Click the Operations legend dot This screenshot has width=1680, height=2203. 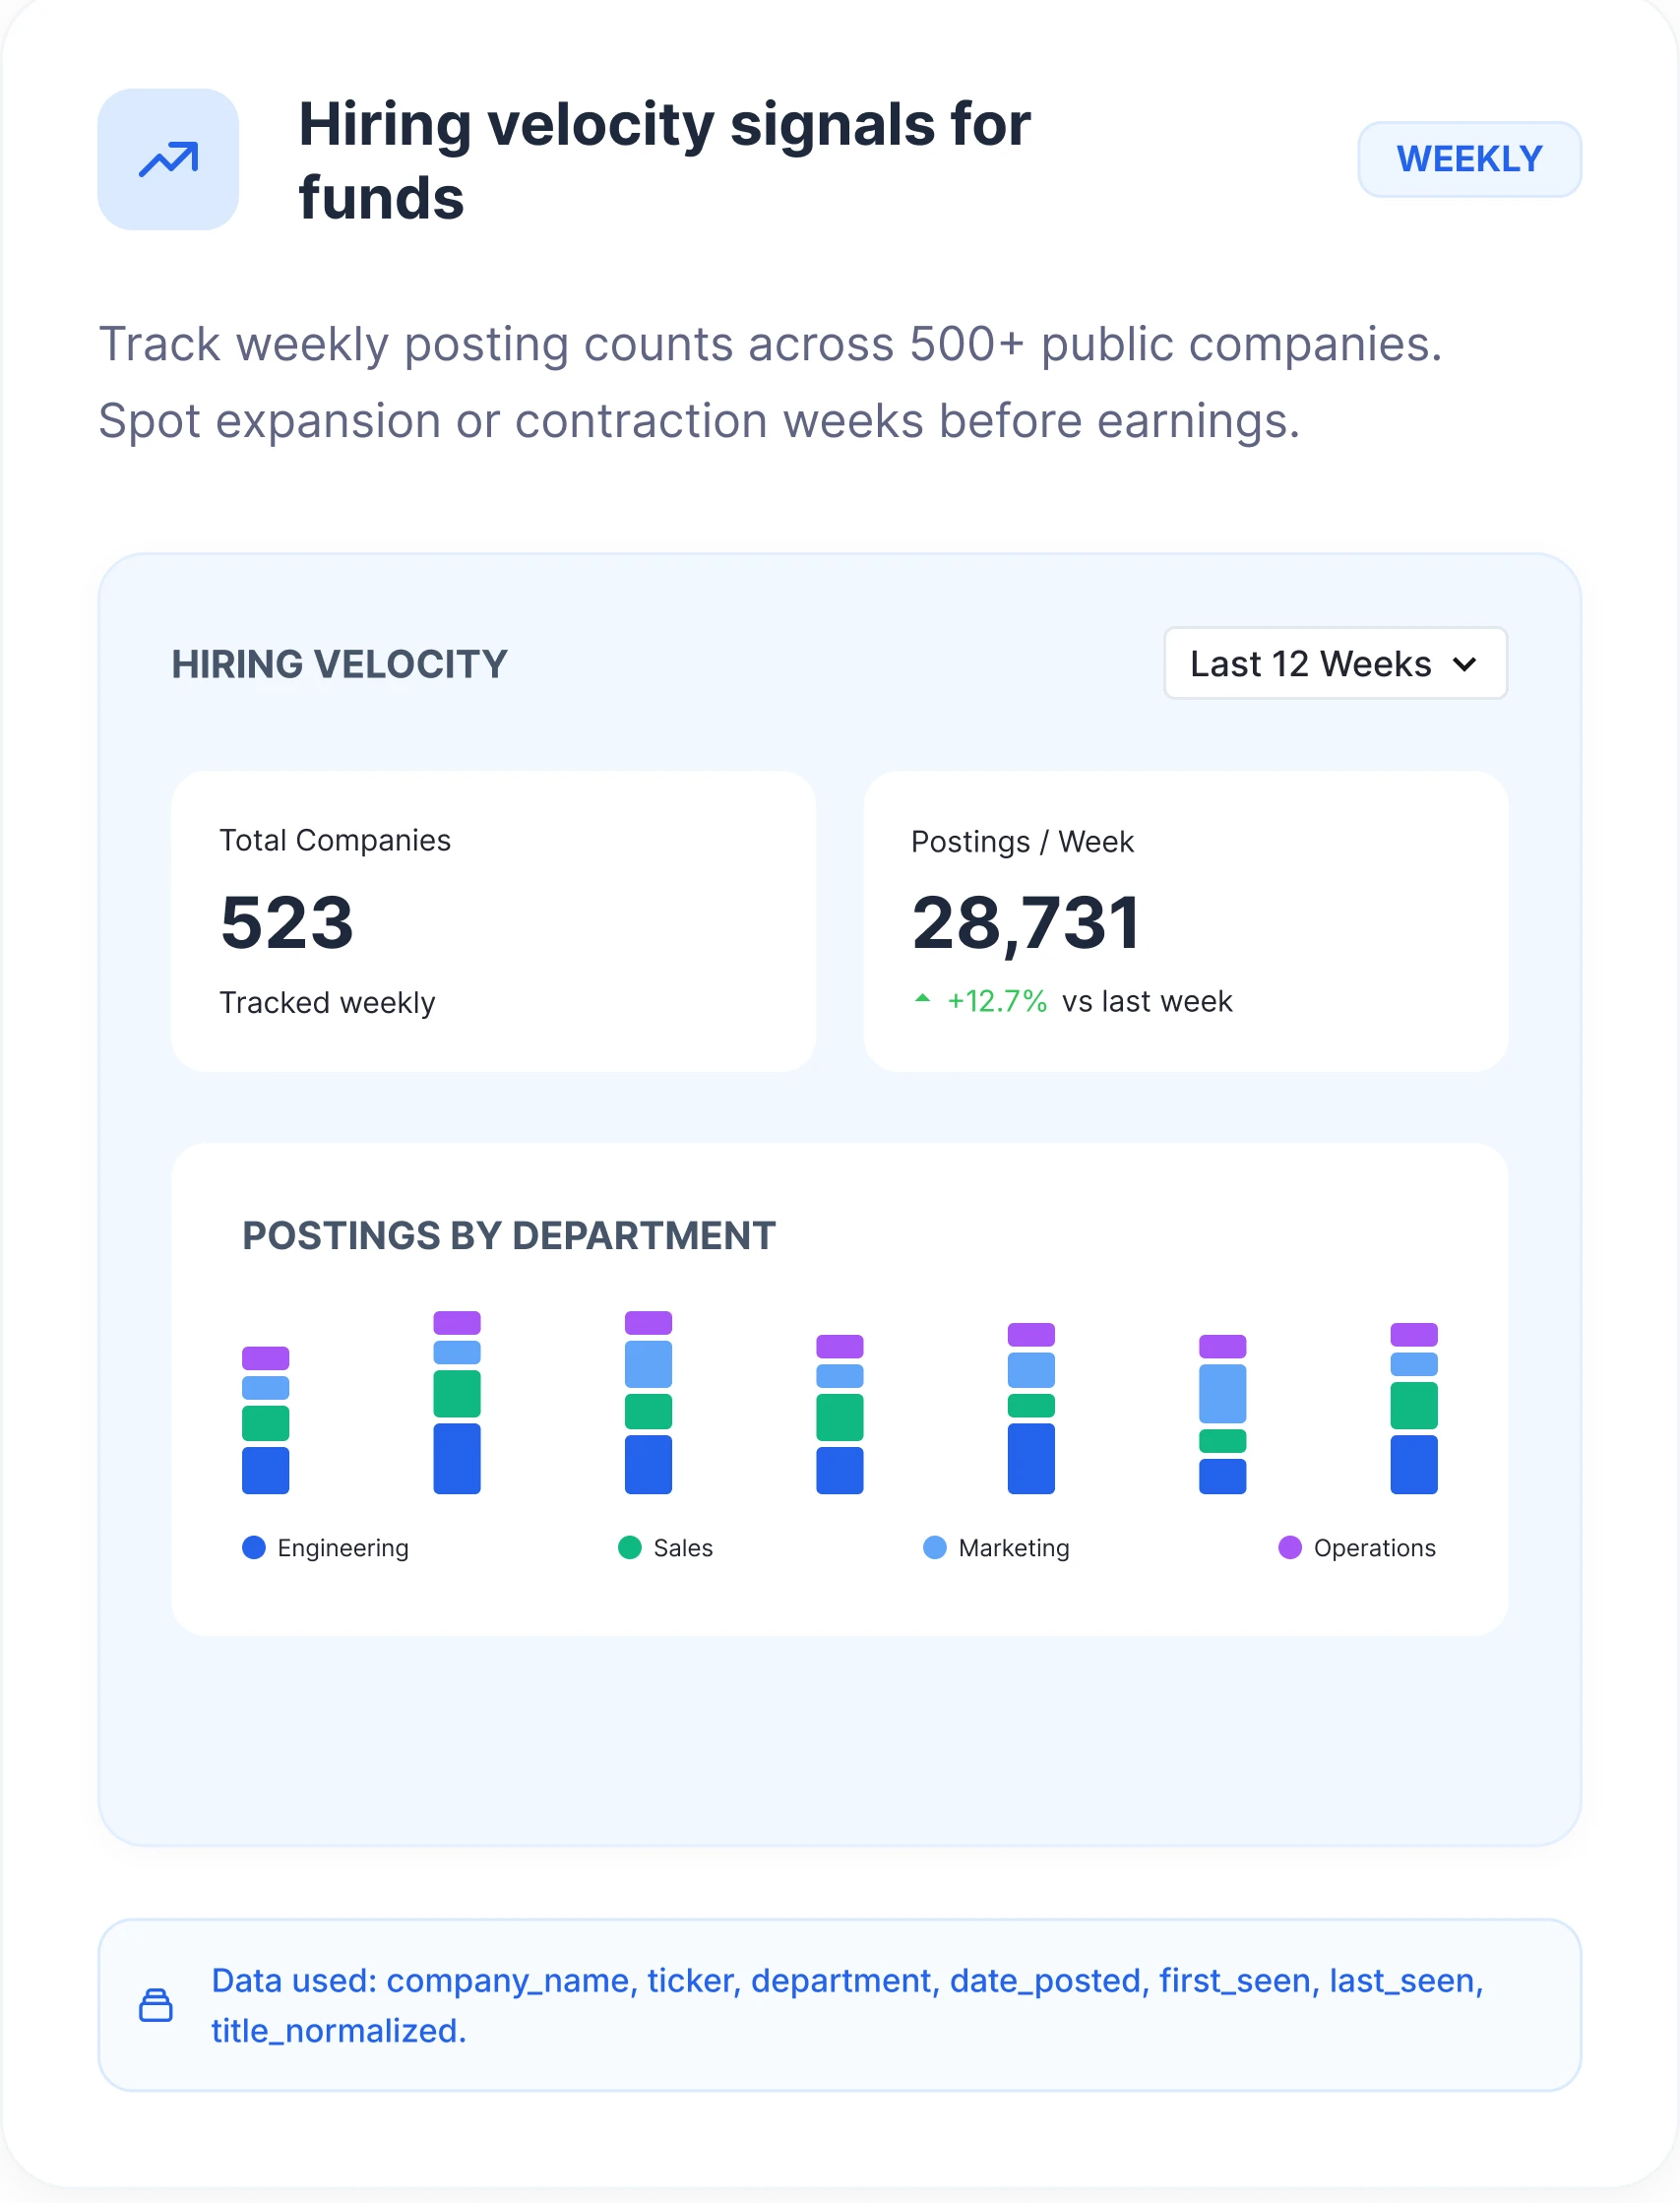click(1290, 1547)
